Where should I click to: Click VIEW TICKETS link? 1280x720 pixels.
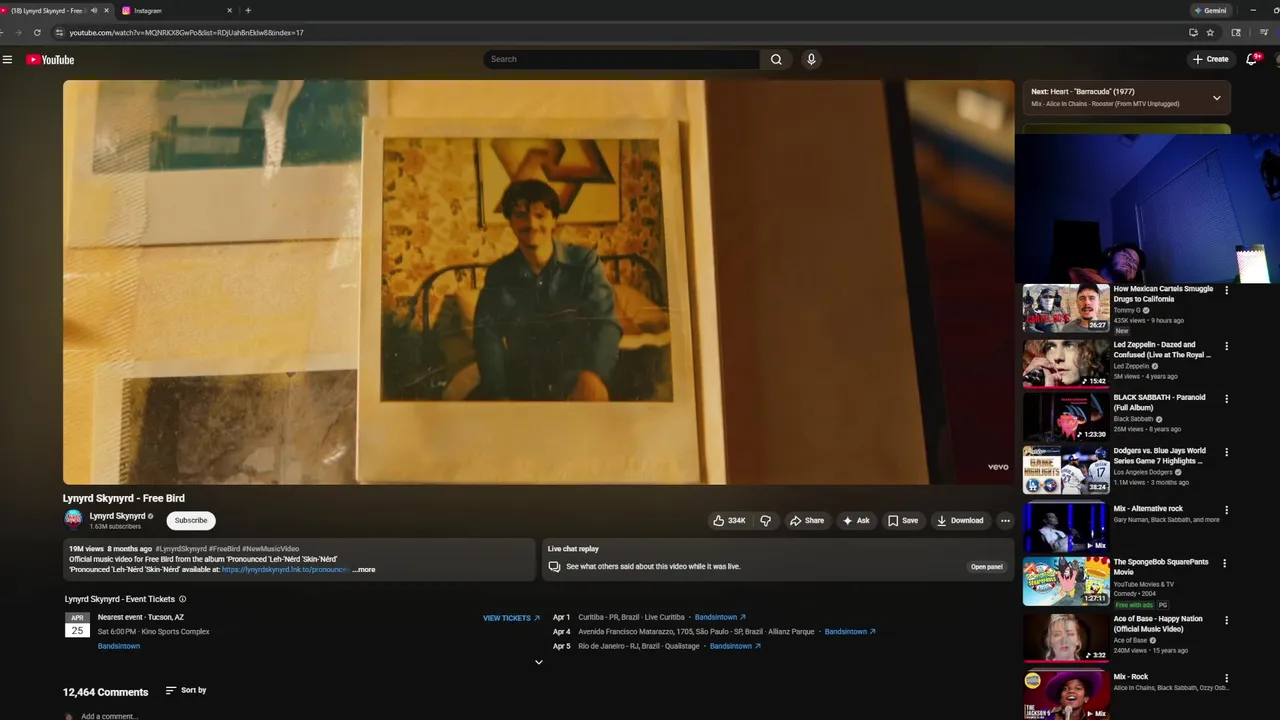[511, 618]
